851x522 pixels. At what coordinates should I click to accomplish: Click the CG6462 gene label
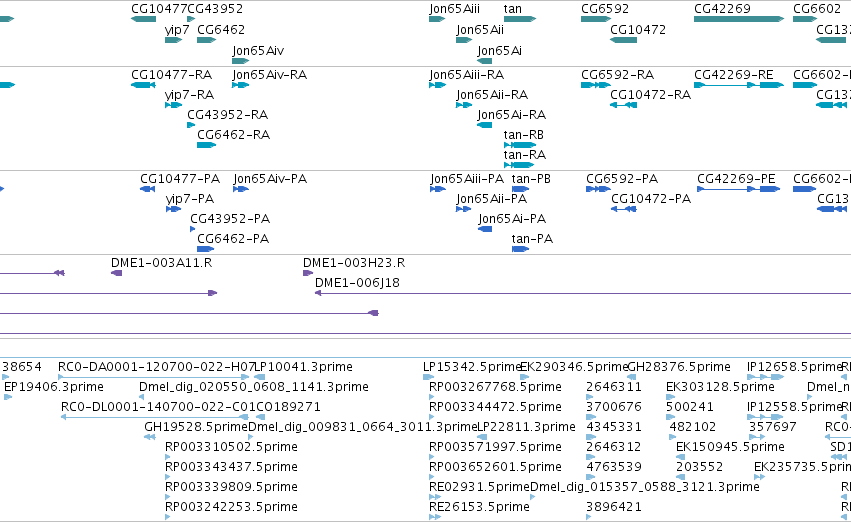(221, 29)
